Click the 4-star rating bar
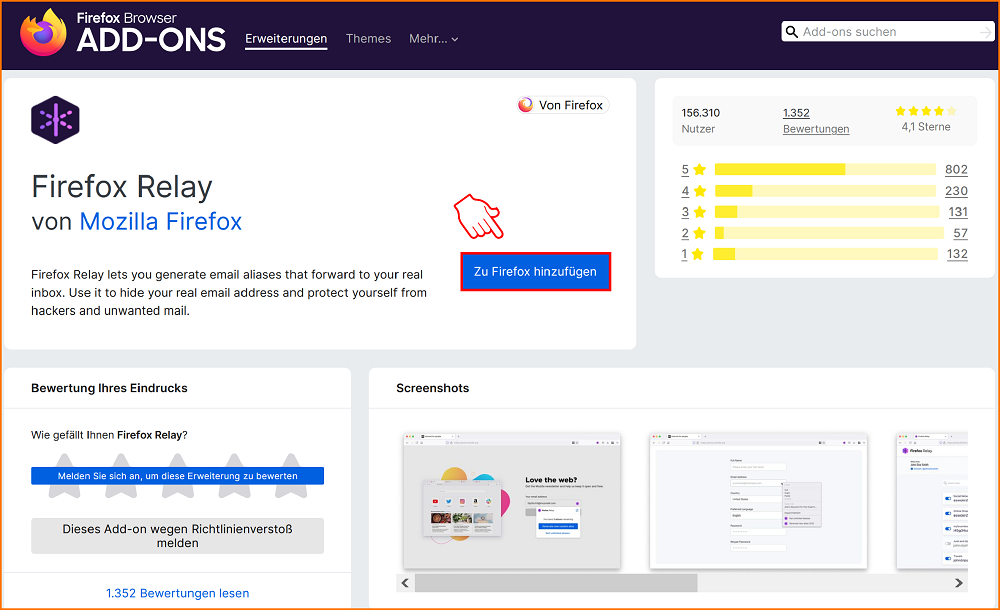Screen dimensions: 1000x610 click(825, 191)
